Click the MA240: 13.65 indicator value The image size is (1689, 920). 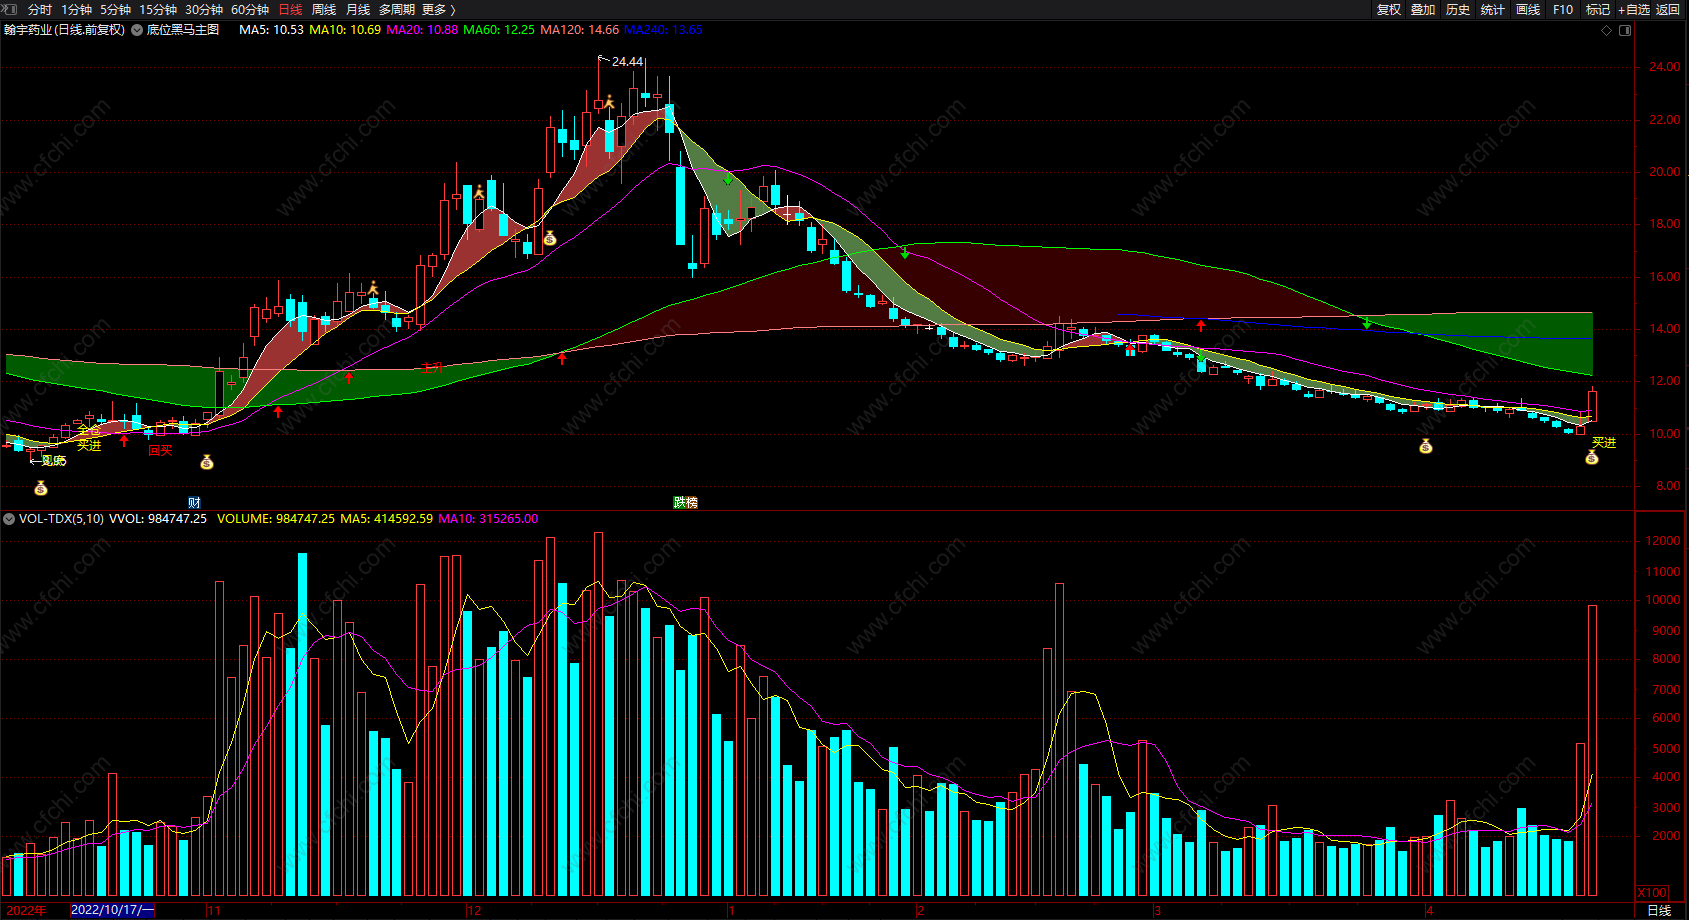point(663,30)
